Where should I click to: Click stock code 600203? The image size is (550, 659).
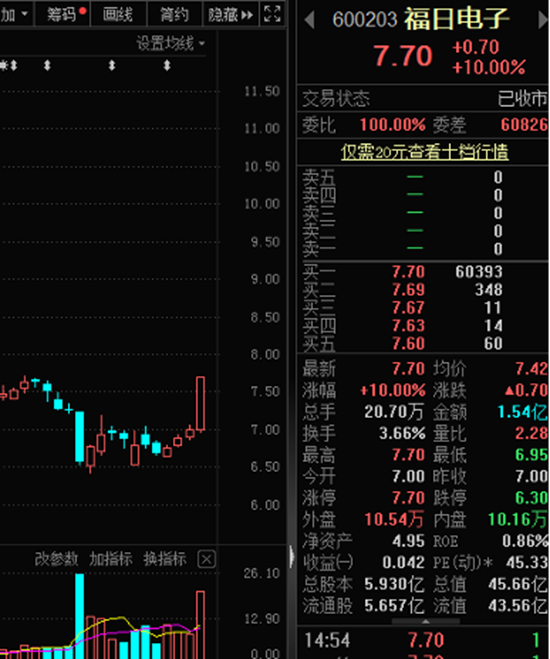tap(365, 20)
